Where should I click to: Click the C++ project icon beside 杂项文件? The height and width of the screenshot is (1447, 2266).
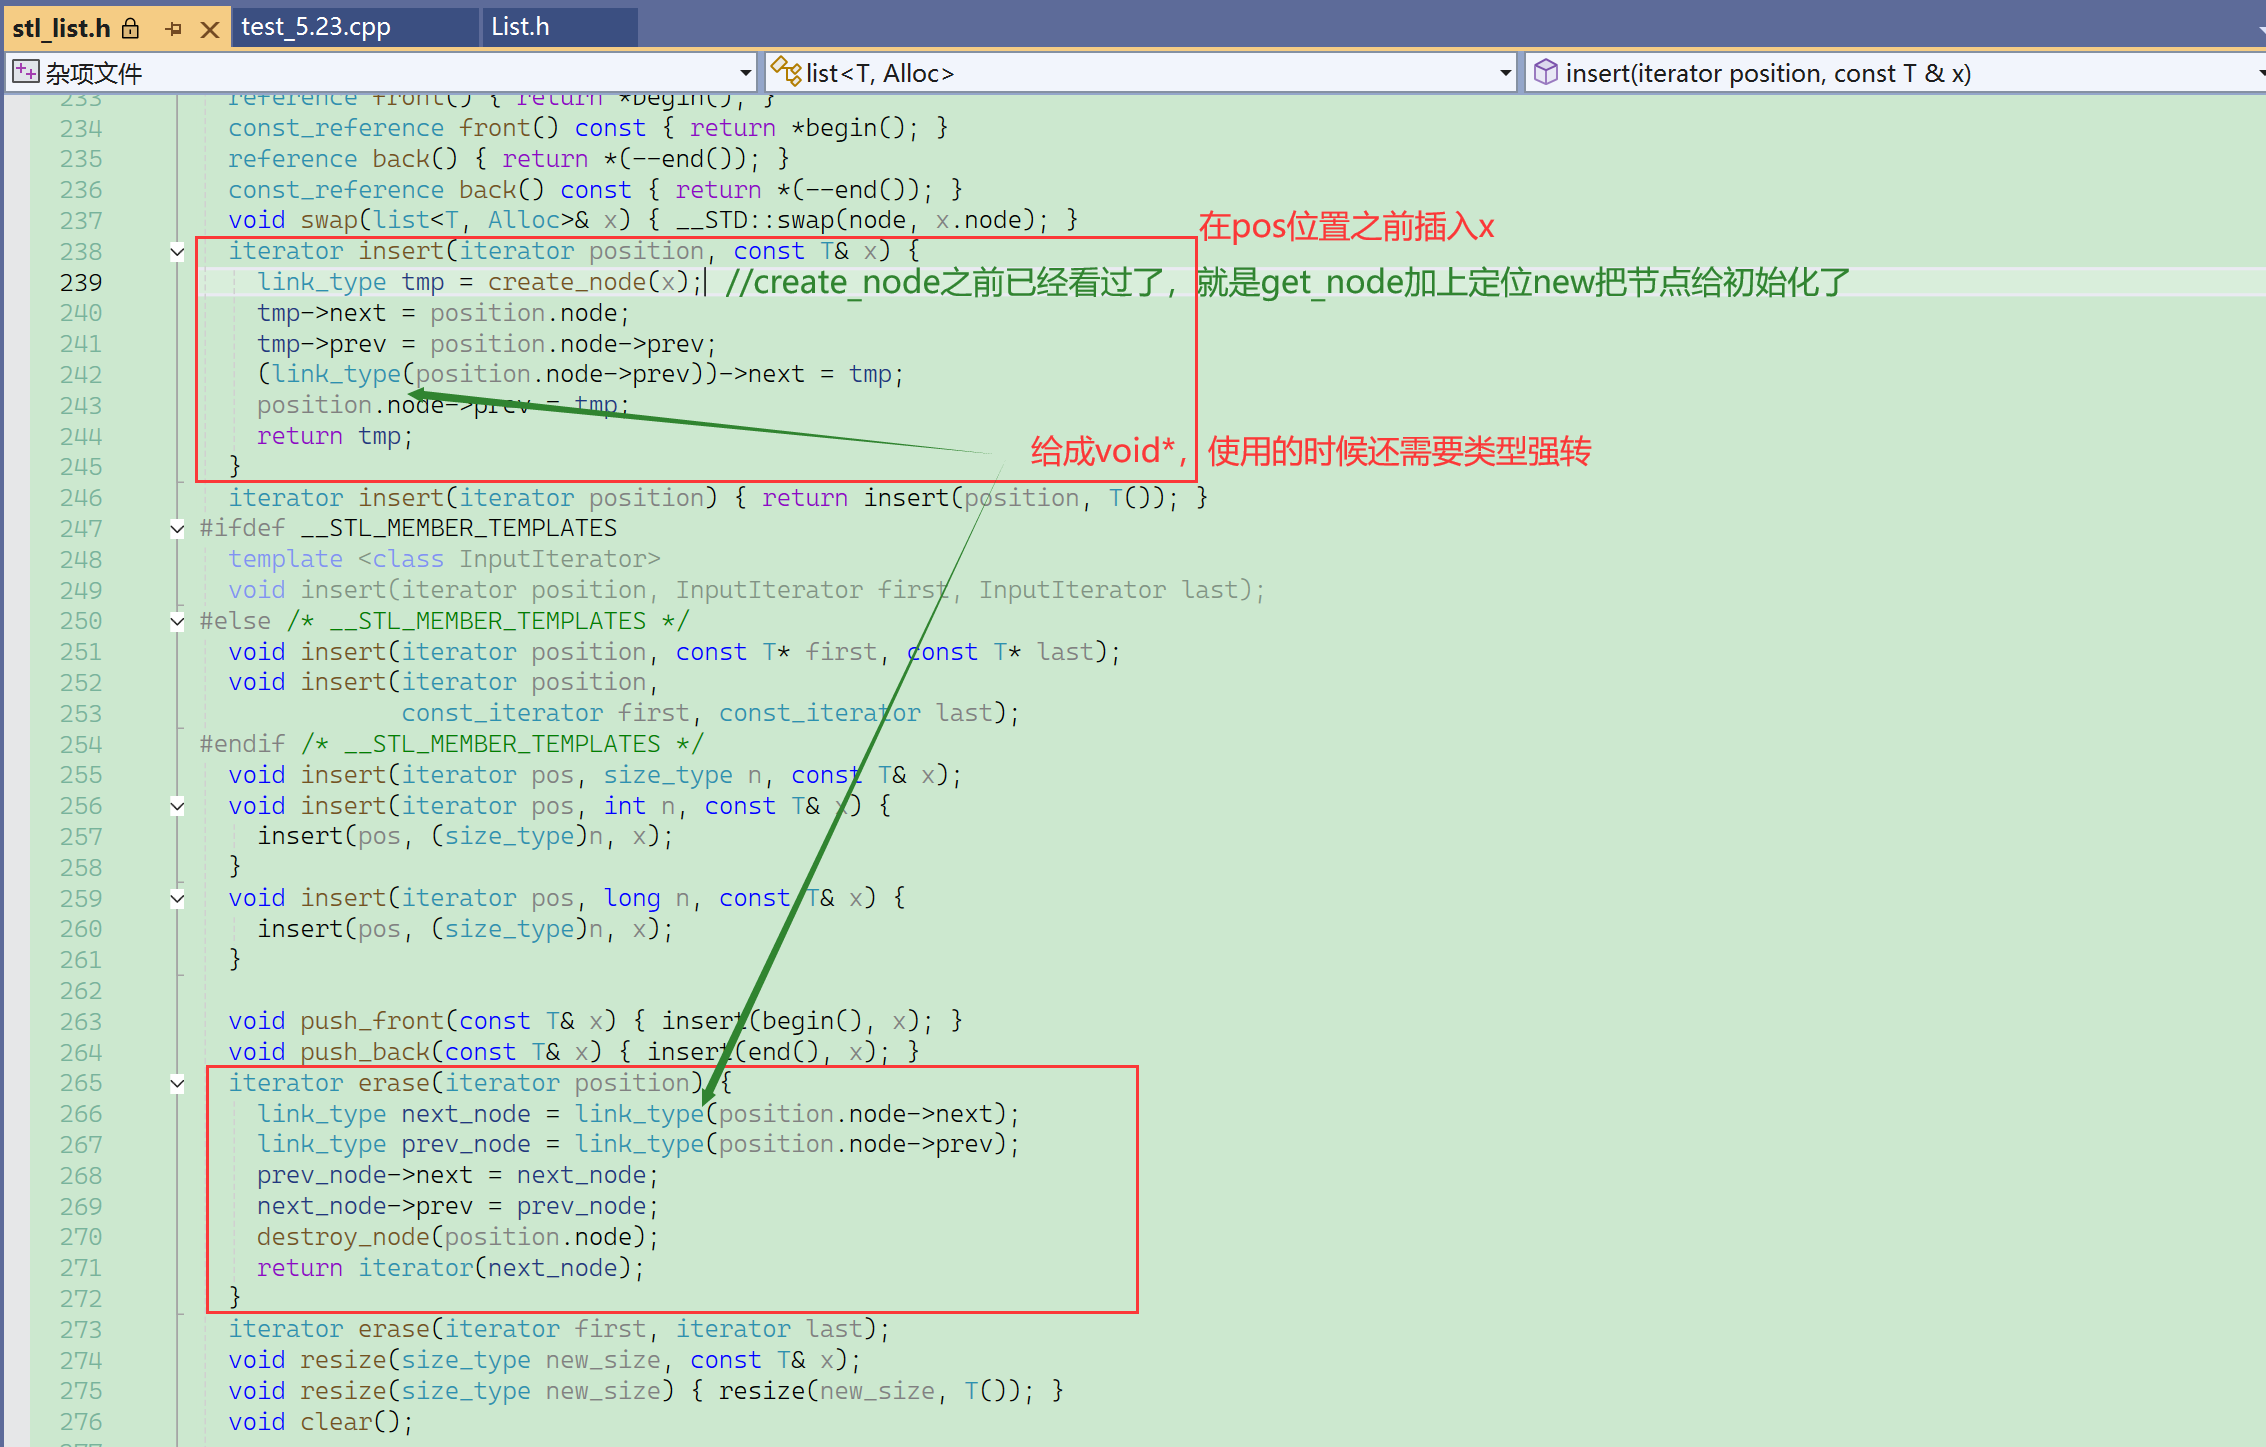tap(25, 72)
